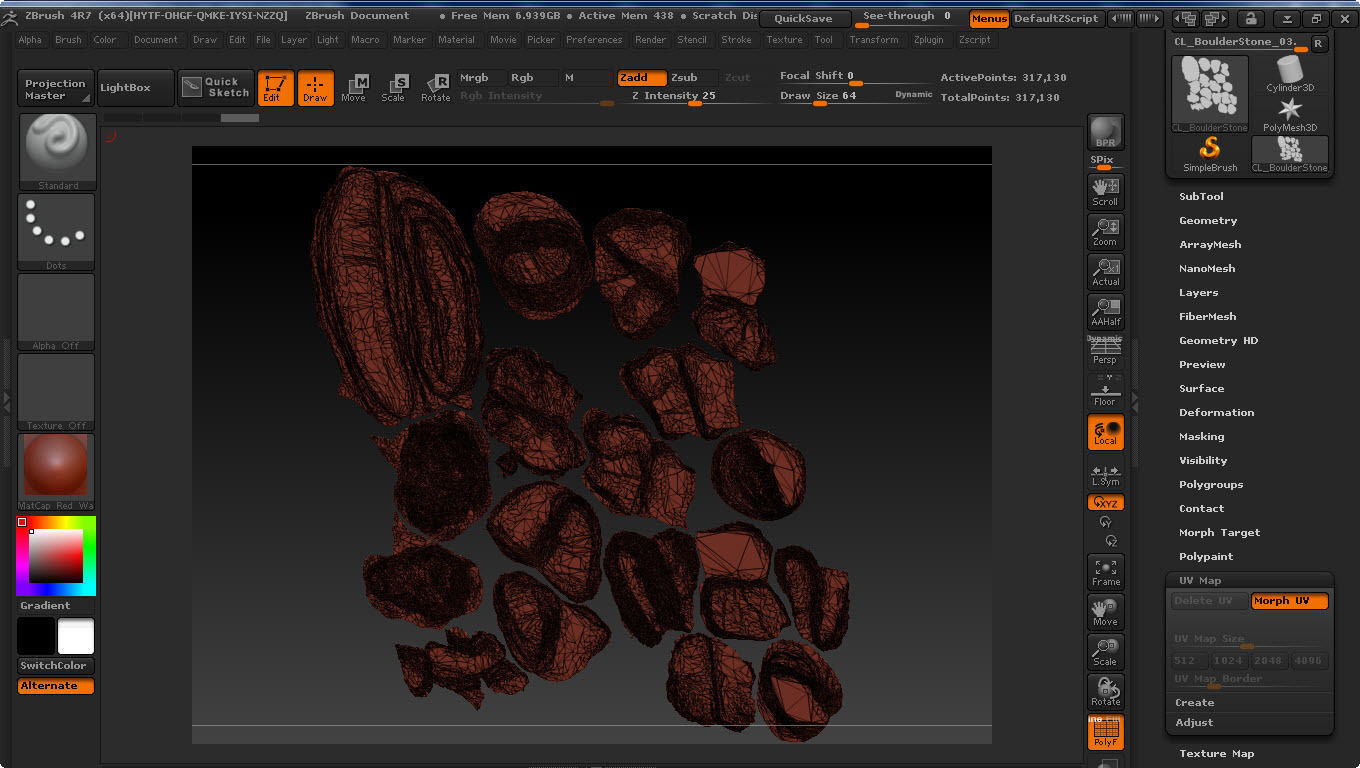
Task: Click the QuickSave button
Action: tap(805, 18)
